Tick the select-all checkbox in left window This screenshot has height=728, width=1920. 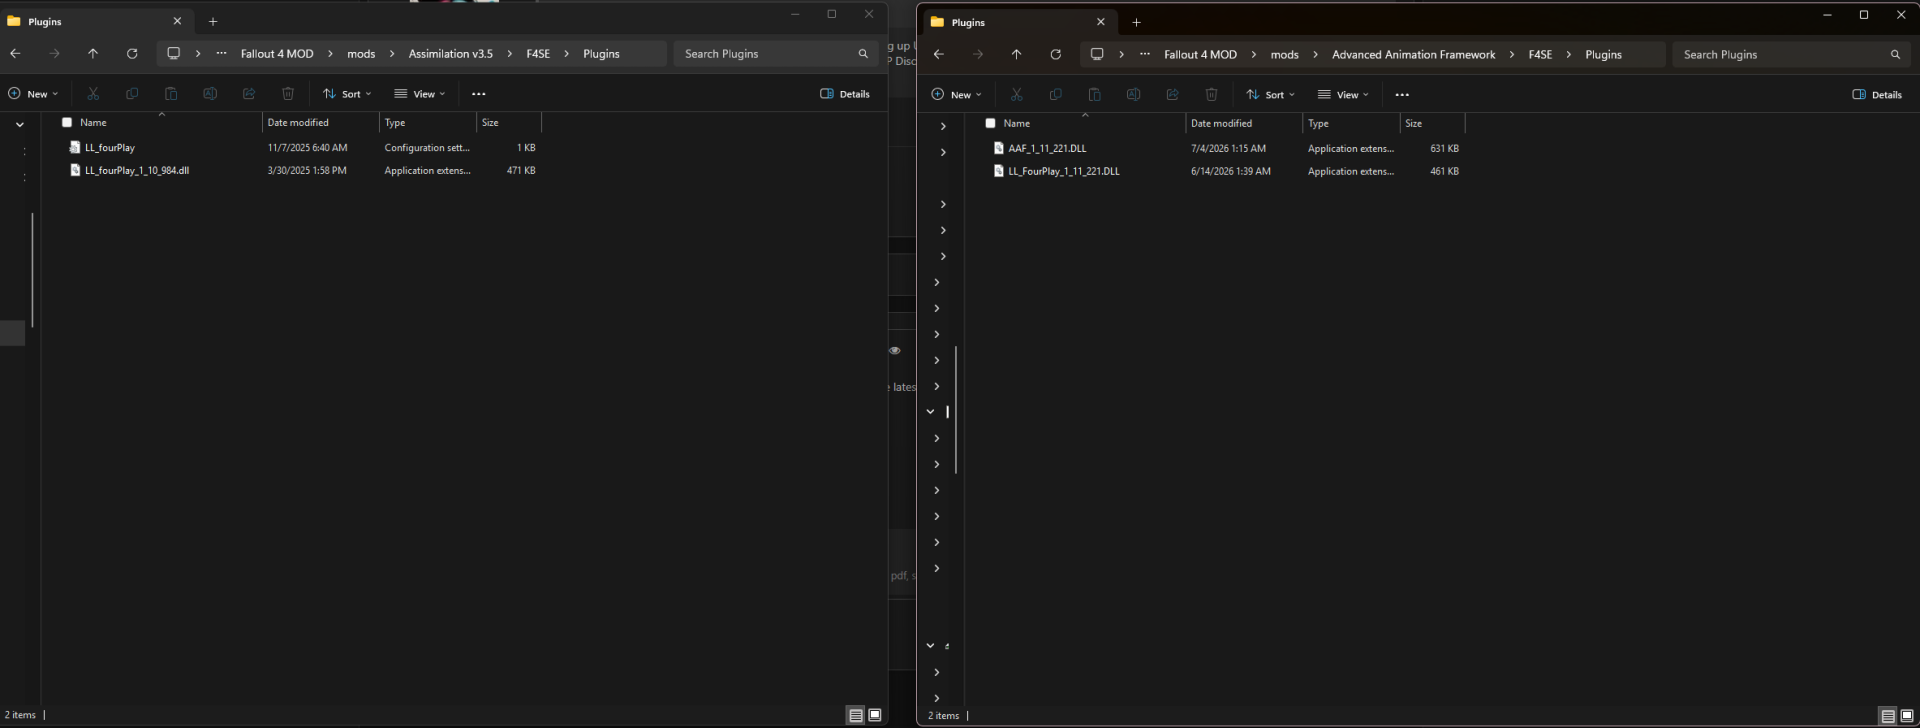[x=67, y=123]
